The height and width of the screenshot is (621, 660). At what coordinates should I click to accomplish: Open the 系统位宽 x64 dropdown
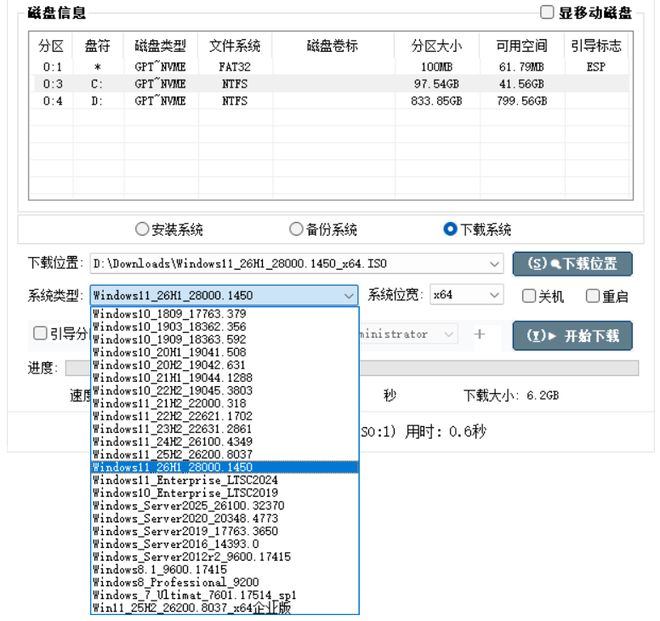466,295
